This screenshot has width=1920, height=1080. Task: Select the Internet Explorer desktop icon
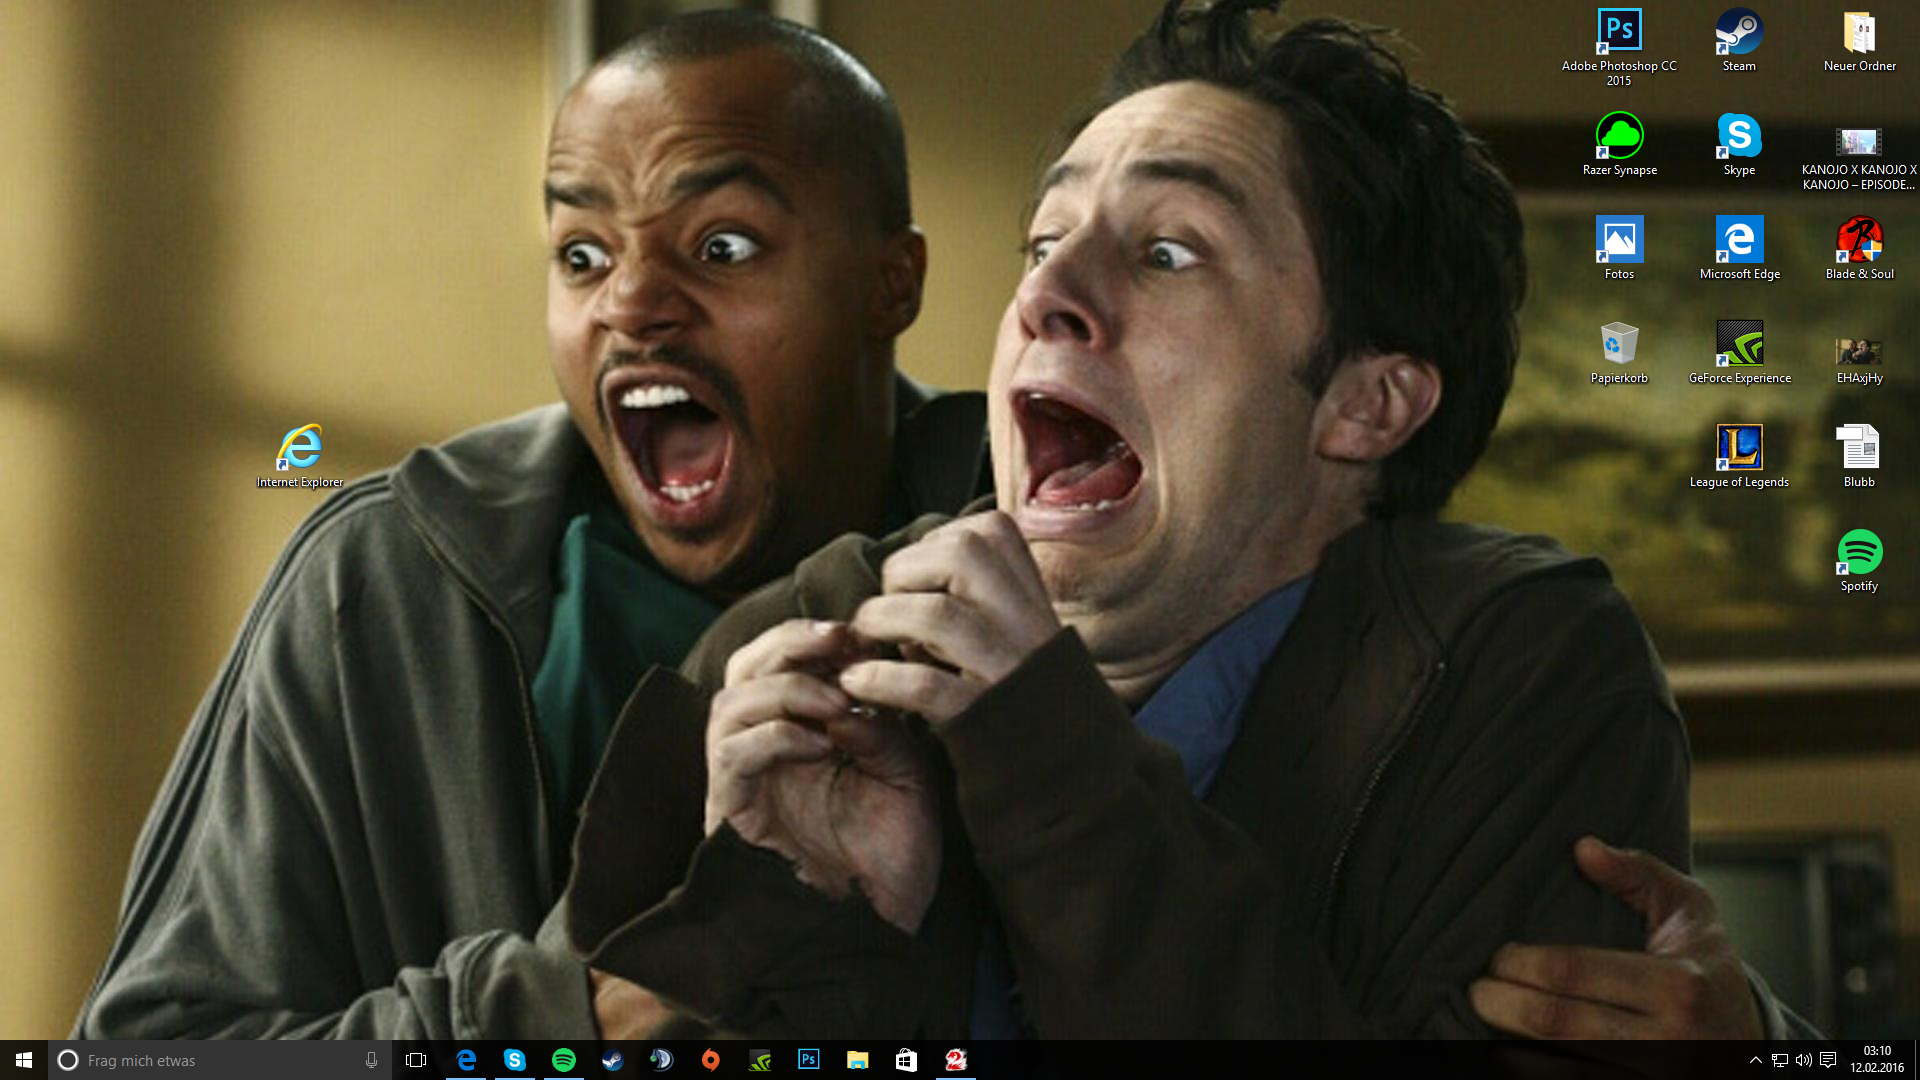click(x=300, y=449)
